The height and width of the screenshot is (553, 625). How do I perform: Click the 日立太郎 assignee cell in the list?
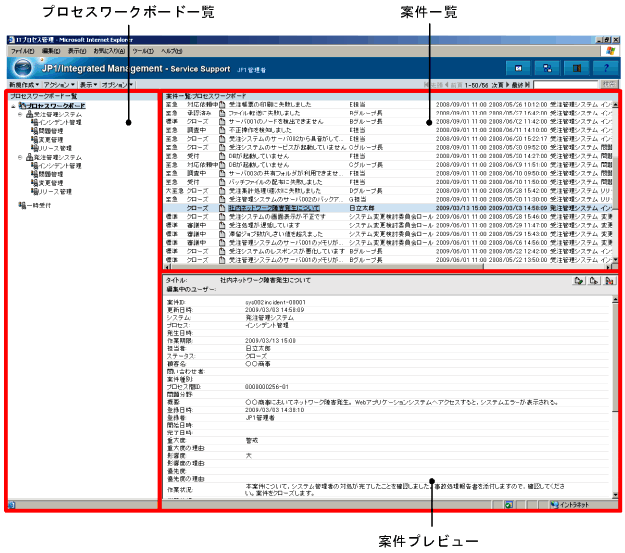coord(362,208)
